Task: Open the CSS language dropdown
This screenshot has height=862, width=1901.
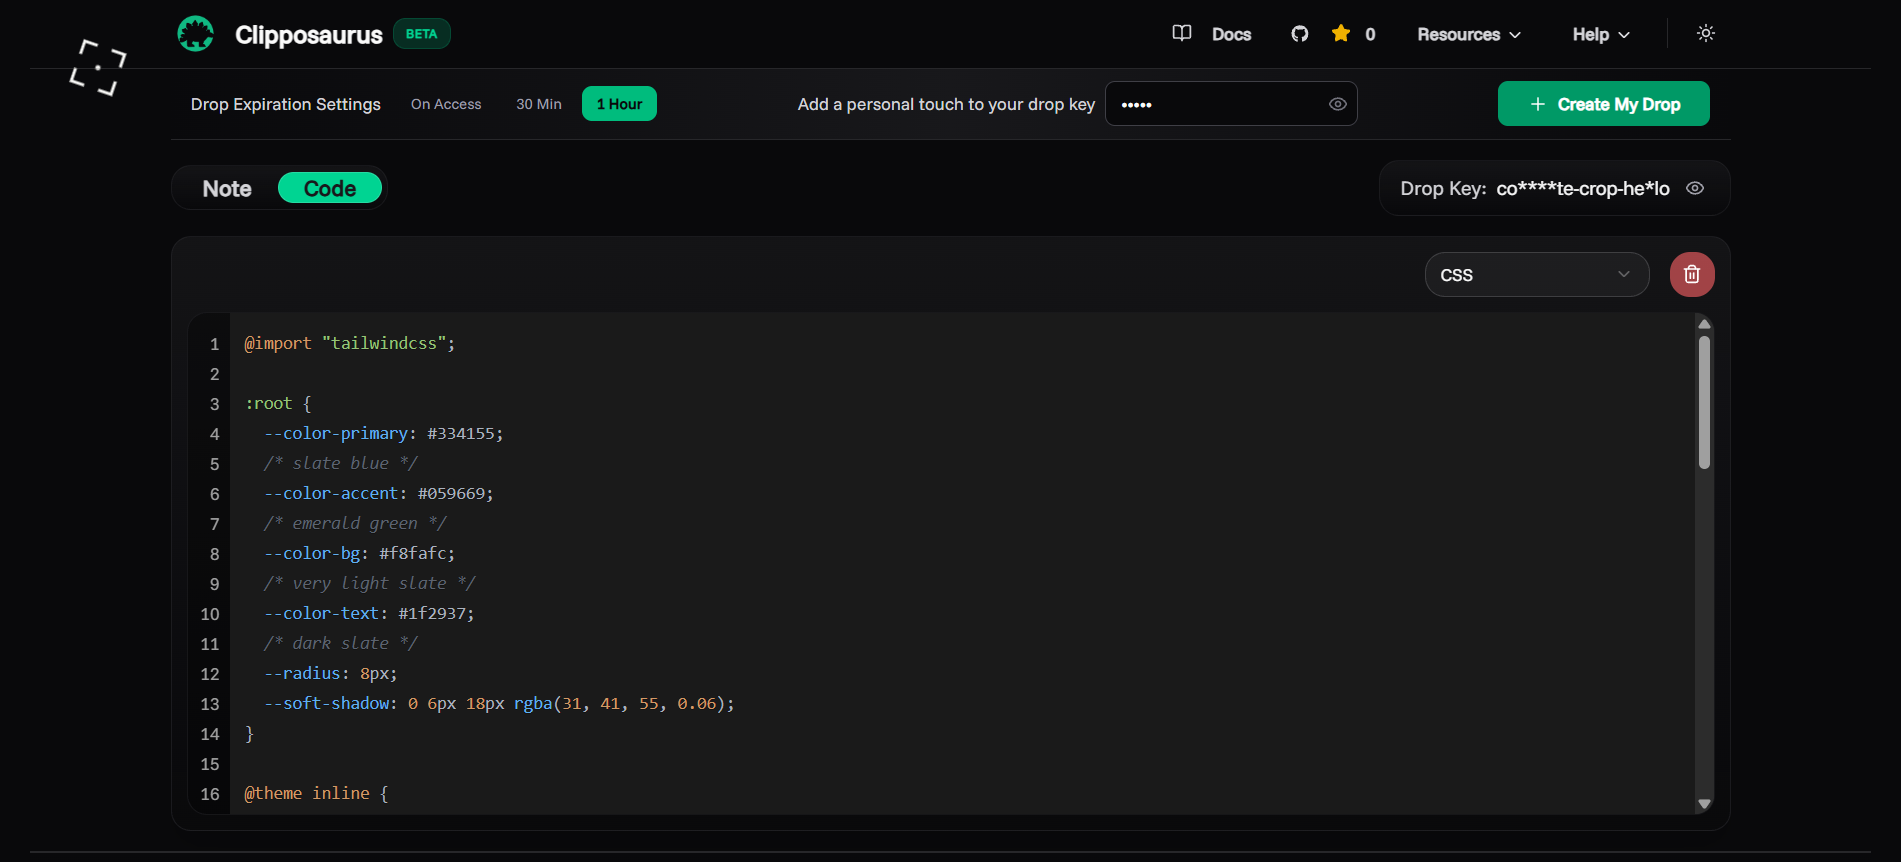Action: click(1537, 275)
